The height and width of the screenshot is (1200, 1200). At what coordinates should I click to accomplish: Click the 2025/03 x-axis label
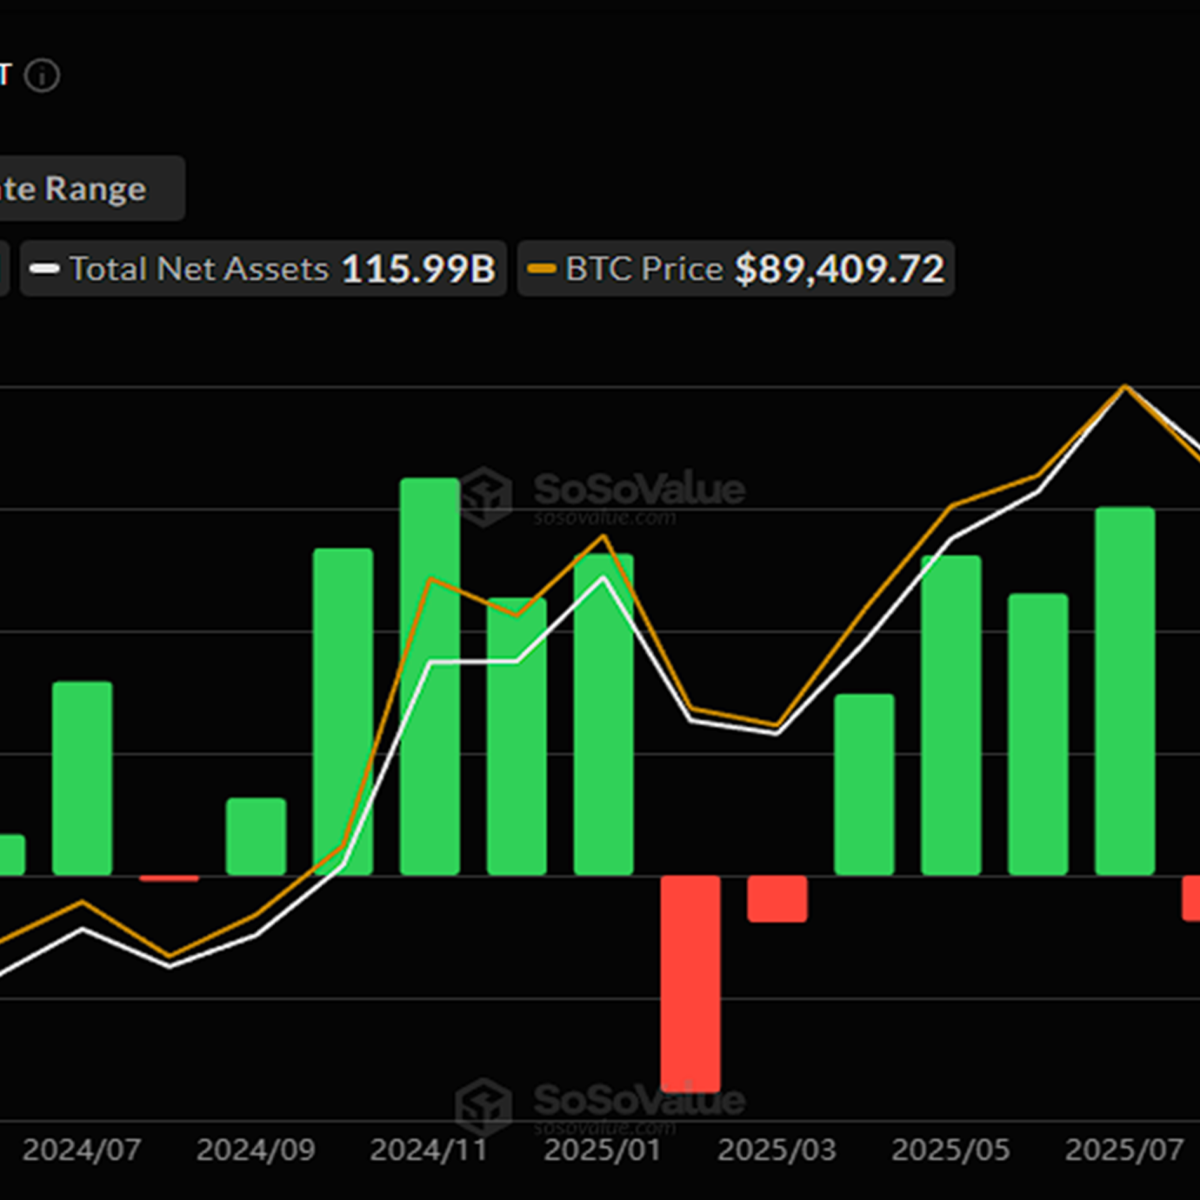coord(777,1150)
